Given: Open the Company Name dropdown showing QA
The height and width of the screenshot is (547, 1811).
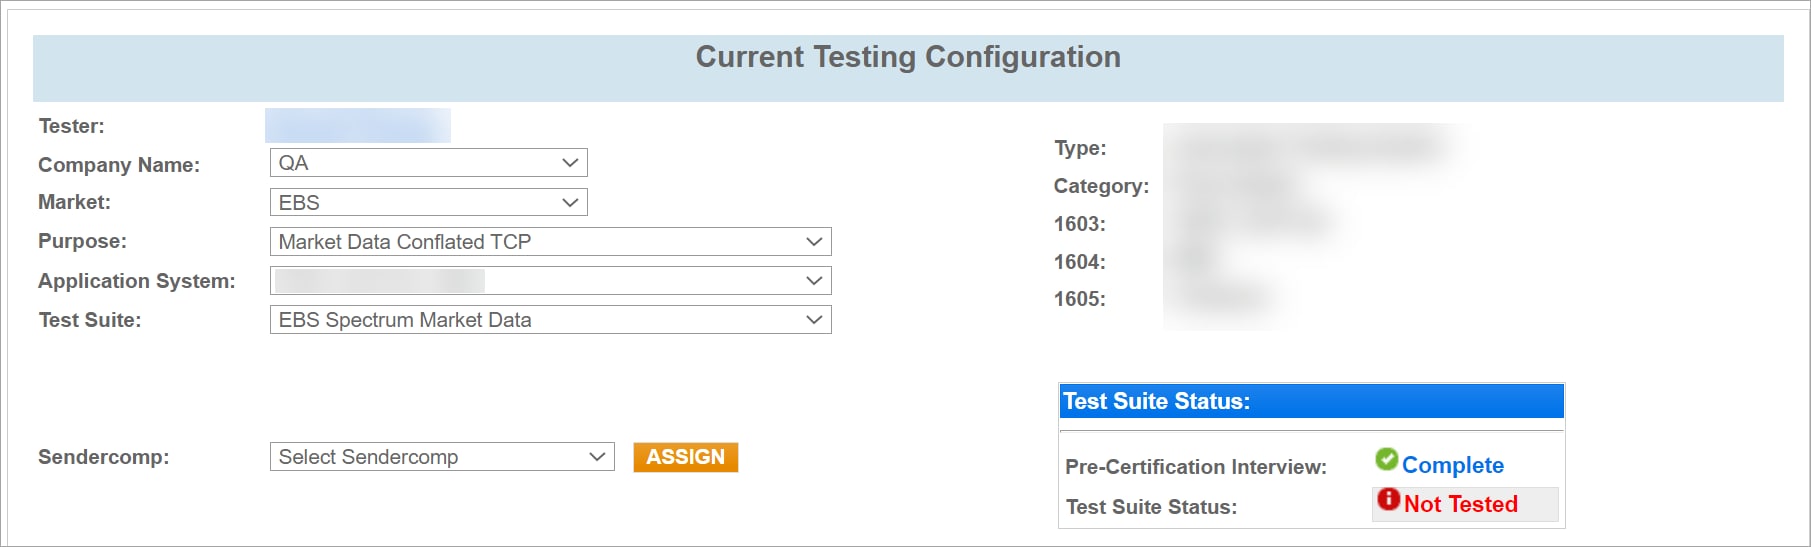Looking at the screenshot, I should pos(428,163).
